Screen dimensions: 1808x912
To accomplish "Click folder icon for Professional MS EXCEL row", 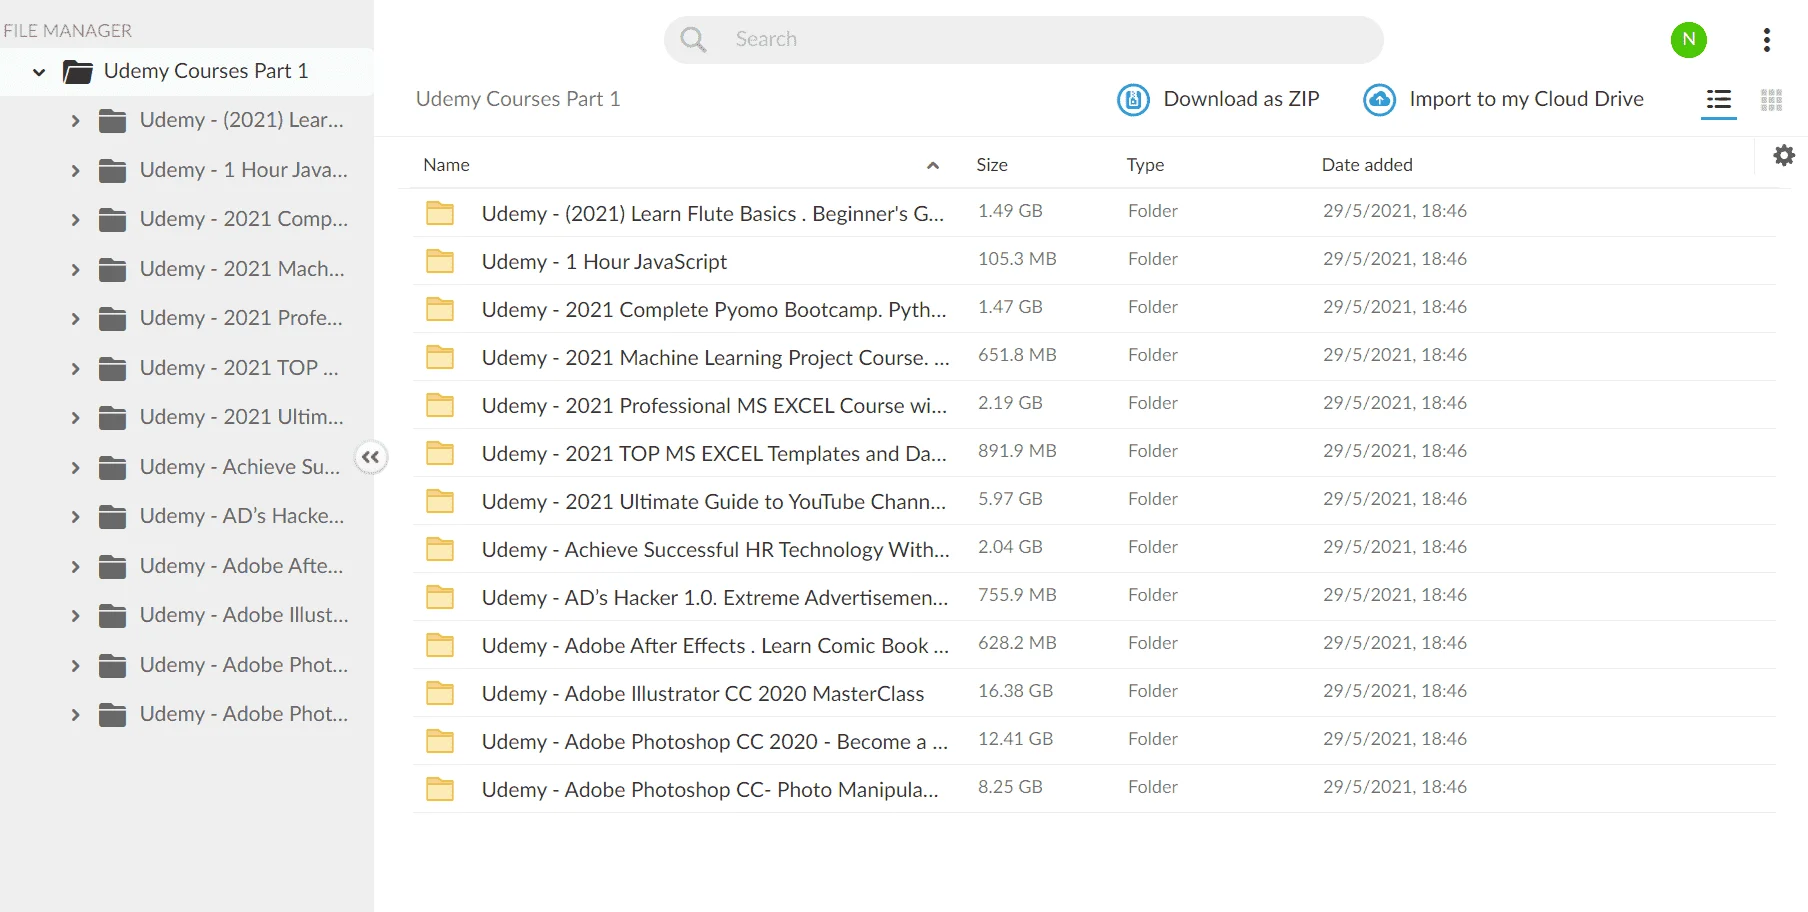I will click(440, 405).
